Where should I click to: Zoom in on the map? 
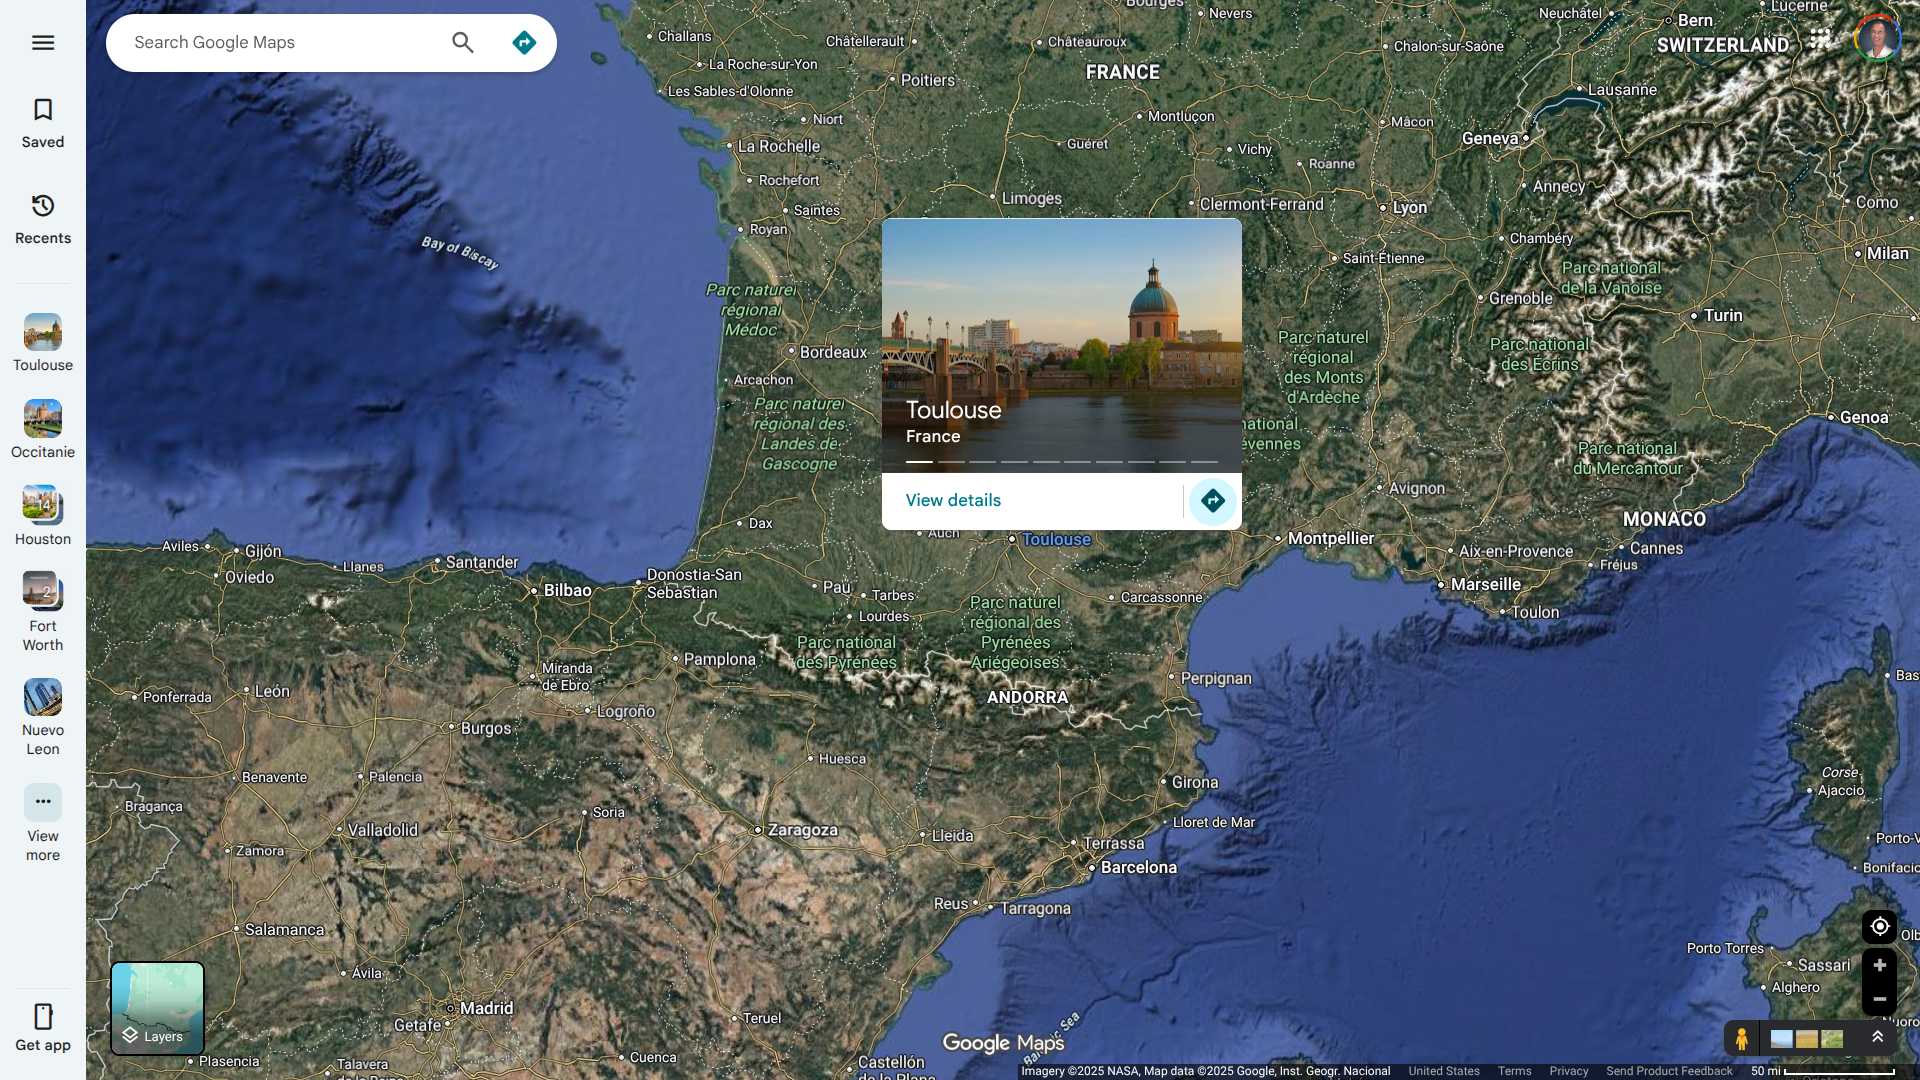[x=1879, y=965]
